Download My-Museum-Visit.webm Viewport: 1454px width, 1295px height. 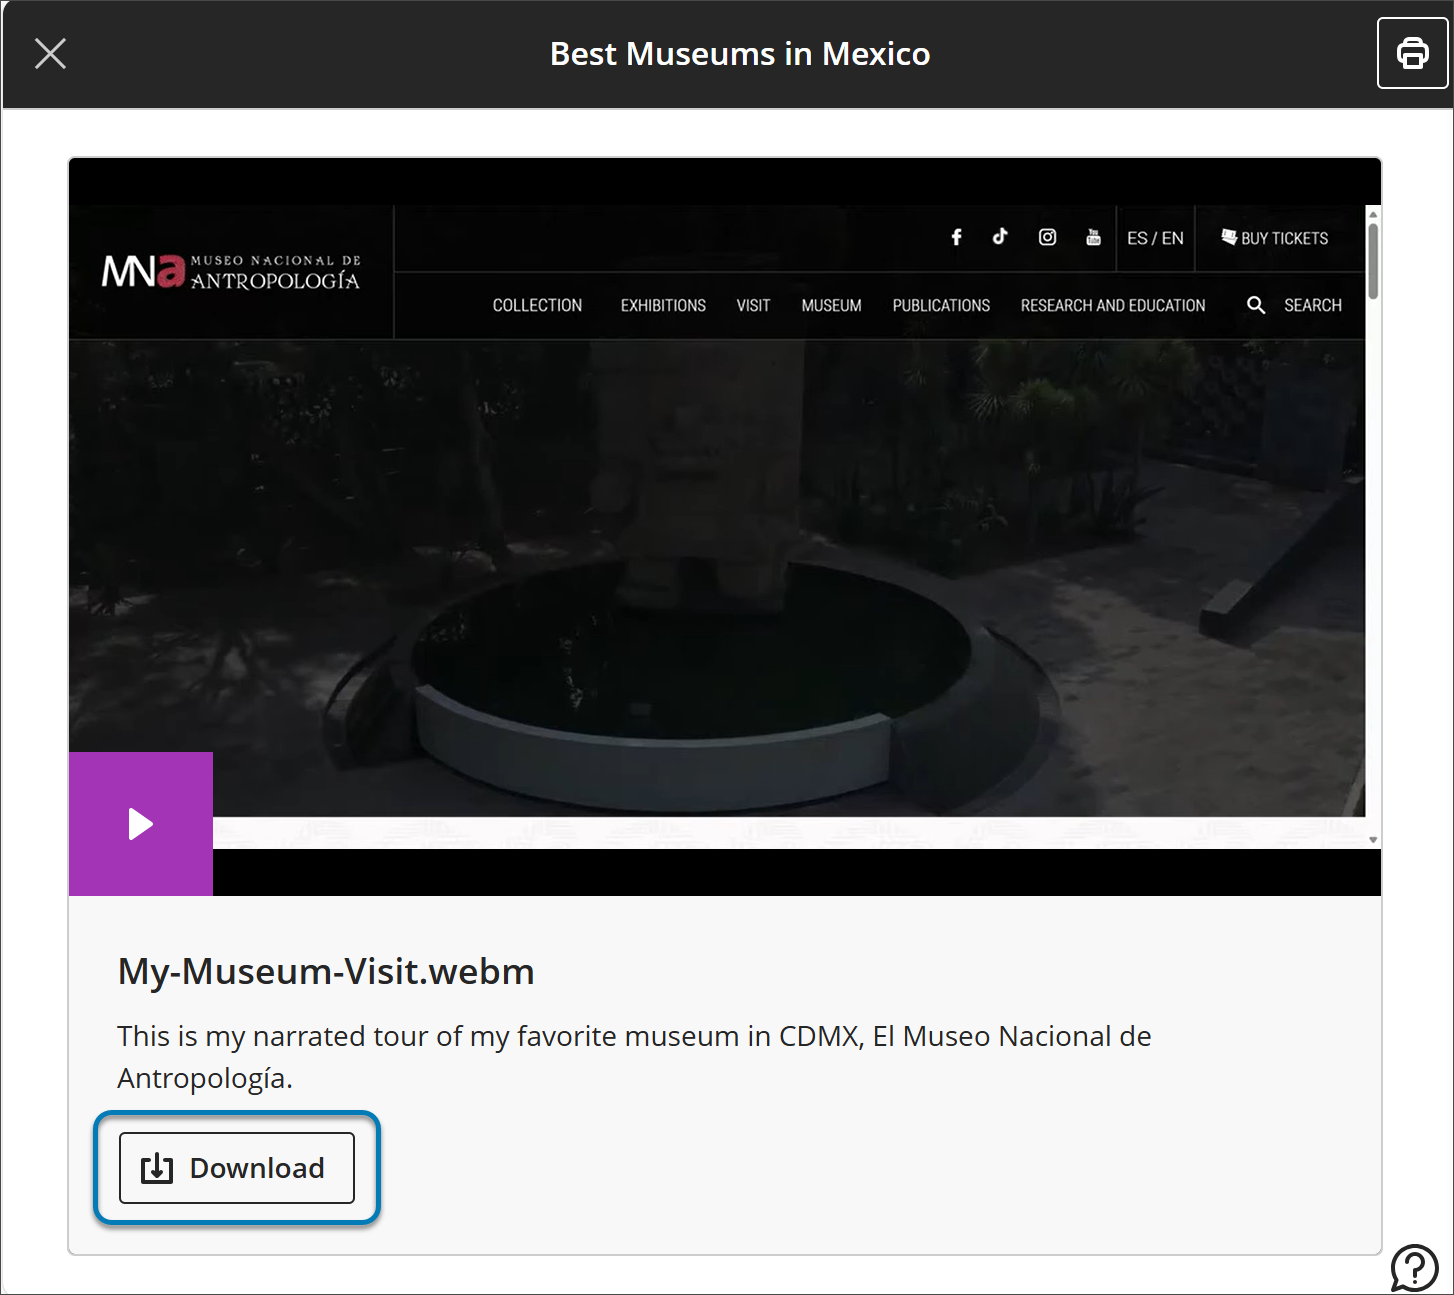point(236,1168)
